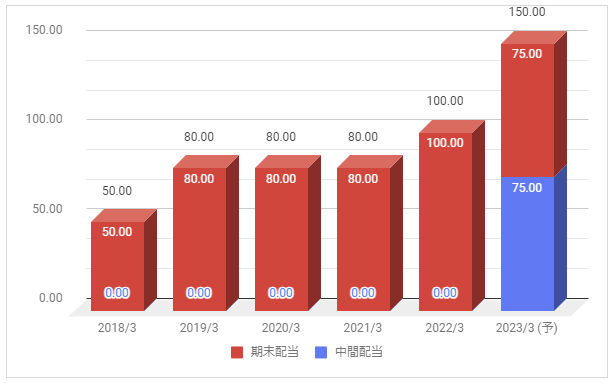The width and height of the screenshot is (613, 383).
Task: Click the white 80.00 label inside 2019/3 bar
Action: [x=199, y=179]
